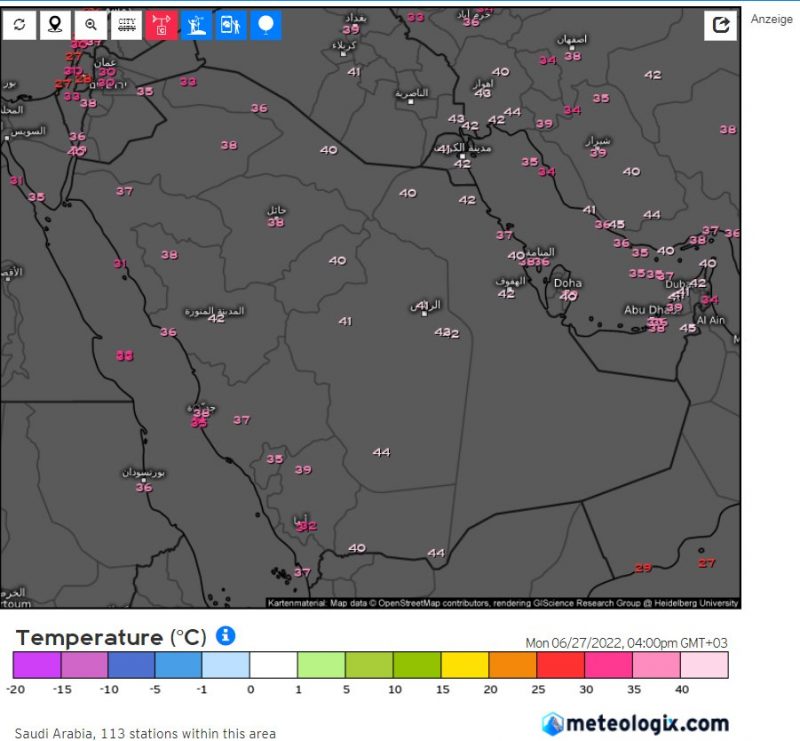Click the Doha city label on map

(567, 283)
